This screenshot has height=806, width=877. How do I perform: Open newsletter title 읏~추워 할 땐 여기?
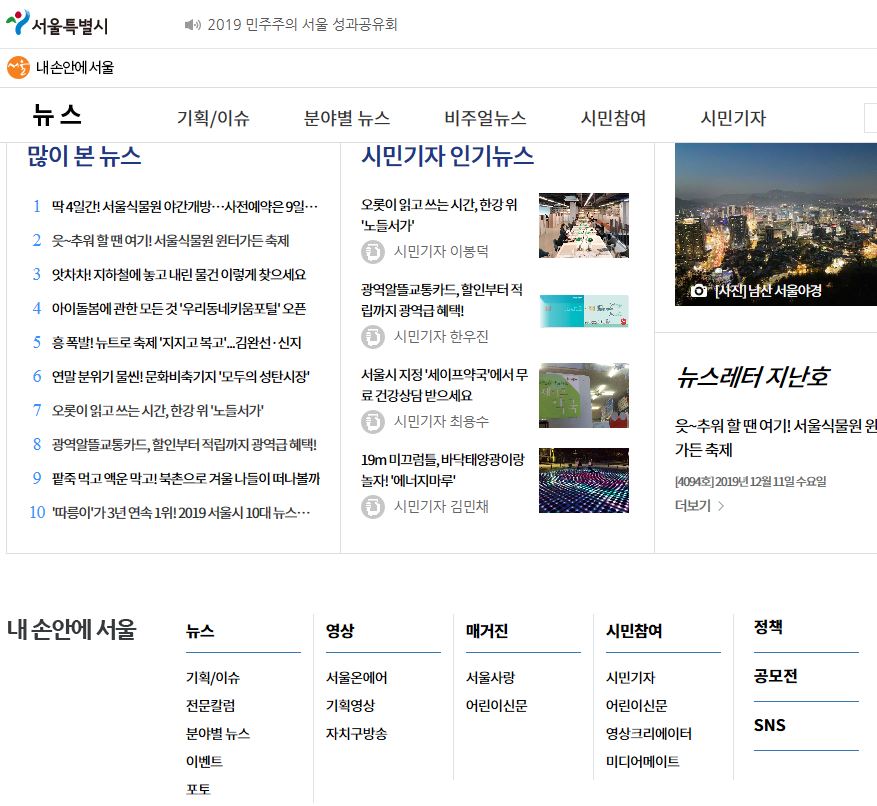tap(776, 438)
